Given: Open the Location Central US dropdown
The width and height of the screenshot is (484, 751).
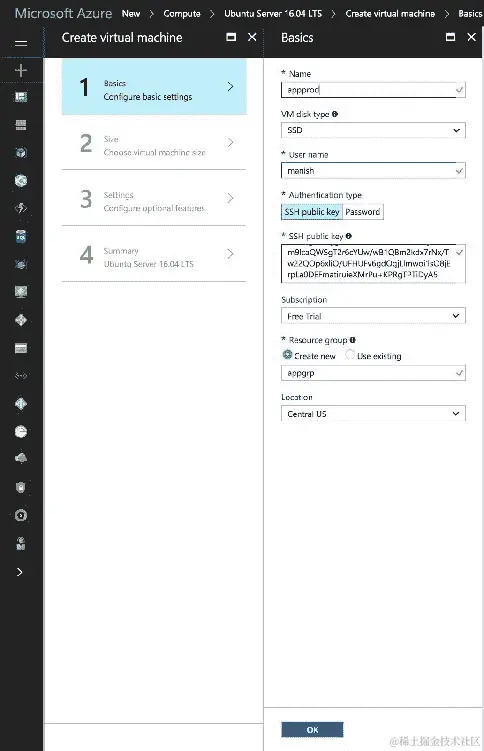Looking at the screenshot, I should coord(373,414).
